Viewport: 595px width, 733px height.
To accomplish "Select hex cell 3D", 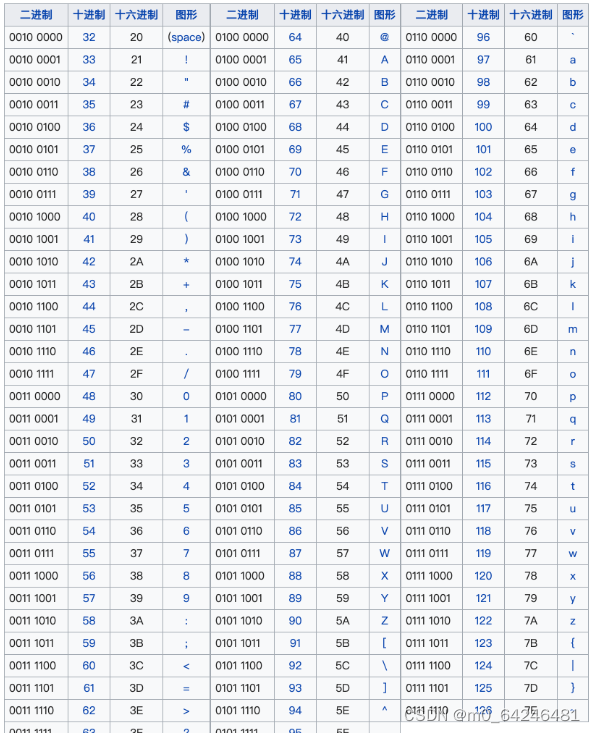I will point(136,688).
